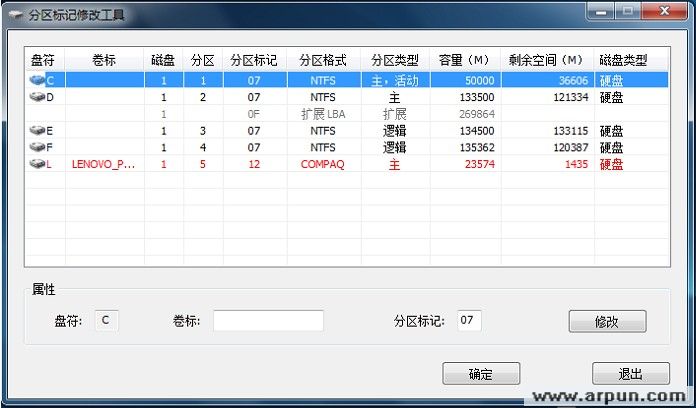Sort by the 分区格式 column header

(324, 60)
